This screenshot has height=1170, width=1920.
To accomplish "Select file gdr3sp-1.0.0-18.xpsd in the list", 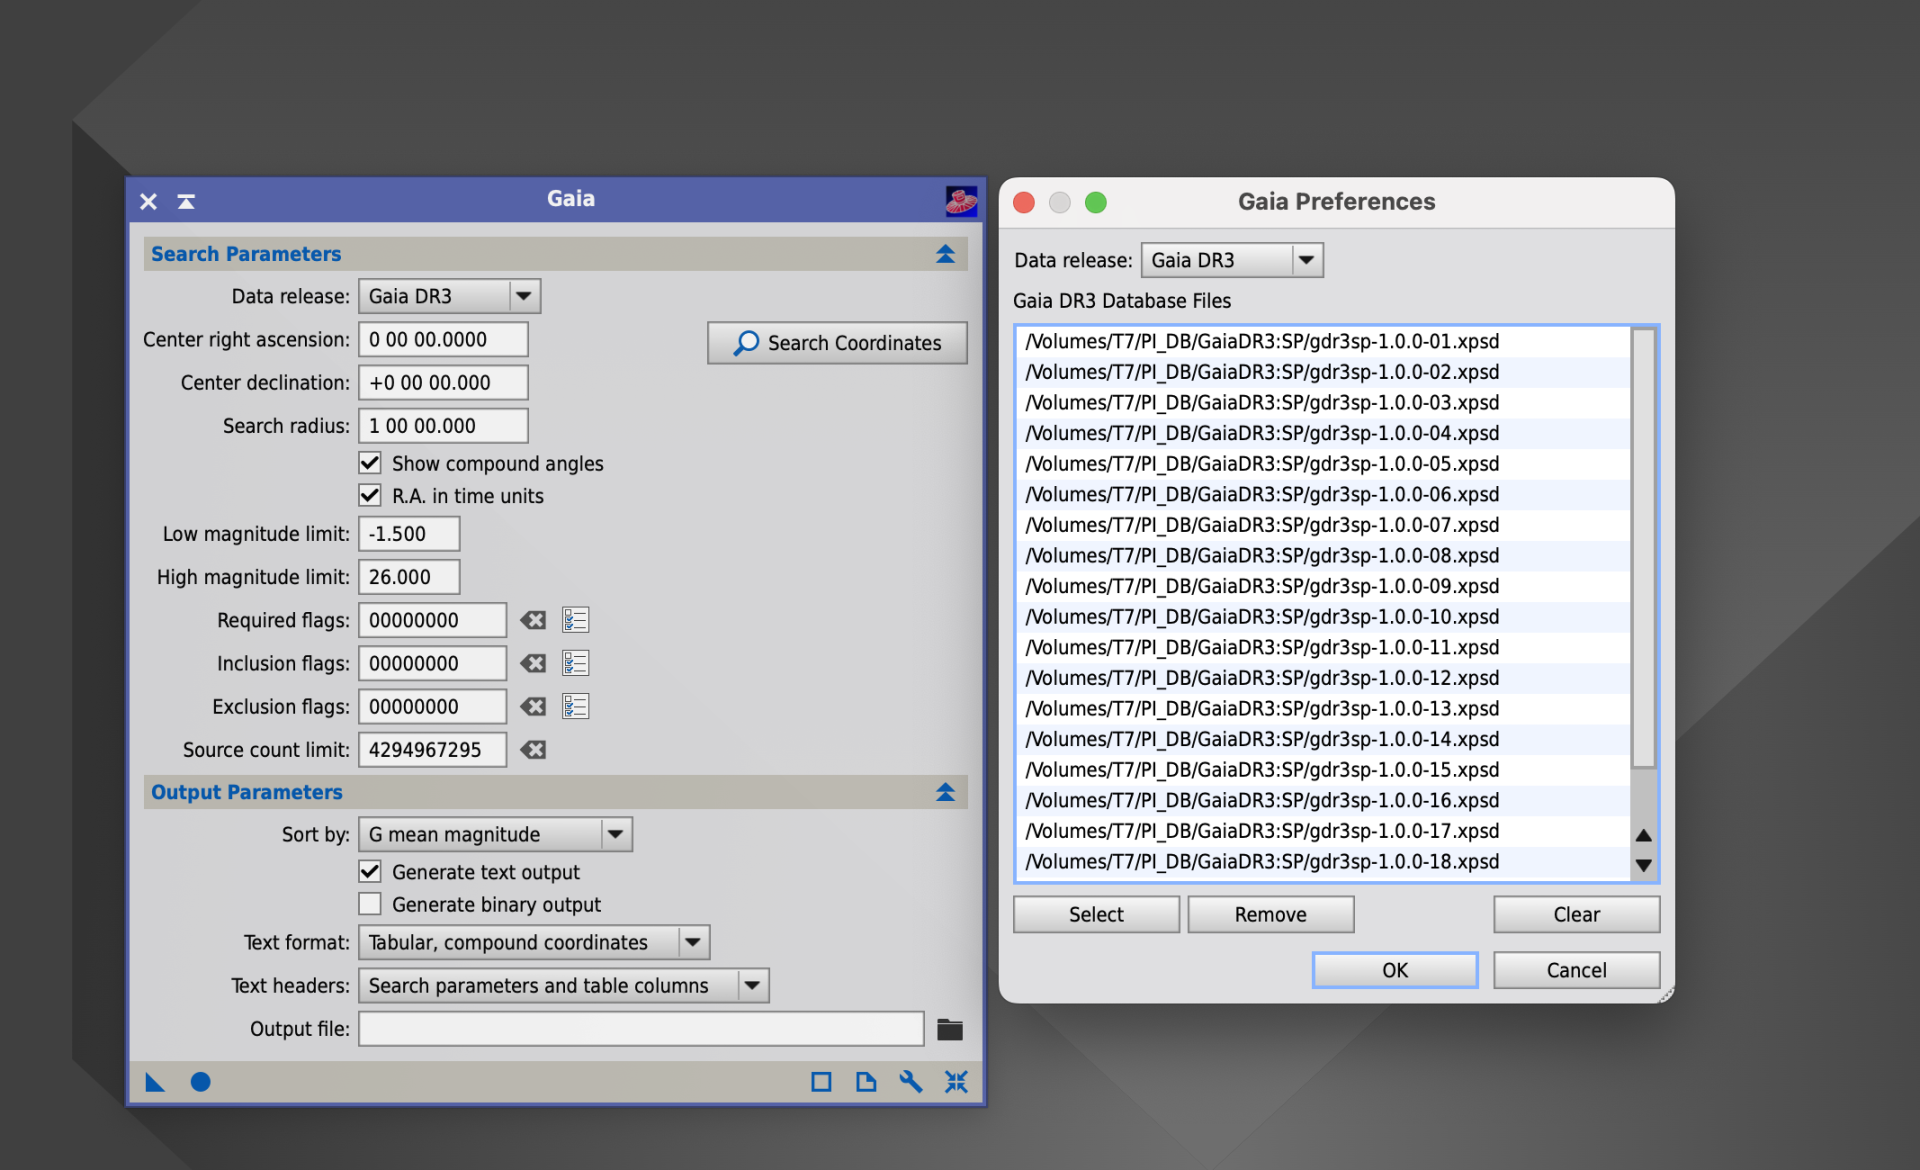I will click(1323, 862).
